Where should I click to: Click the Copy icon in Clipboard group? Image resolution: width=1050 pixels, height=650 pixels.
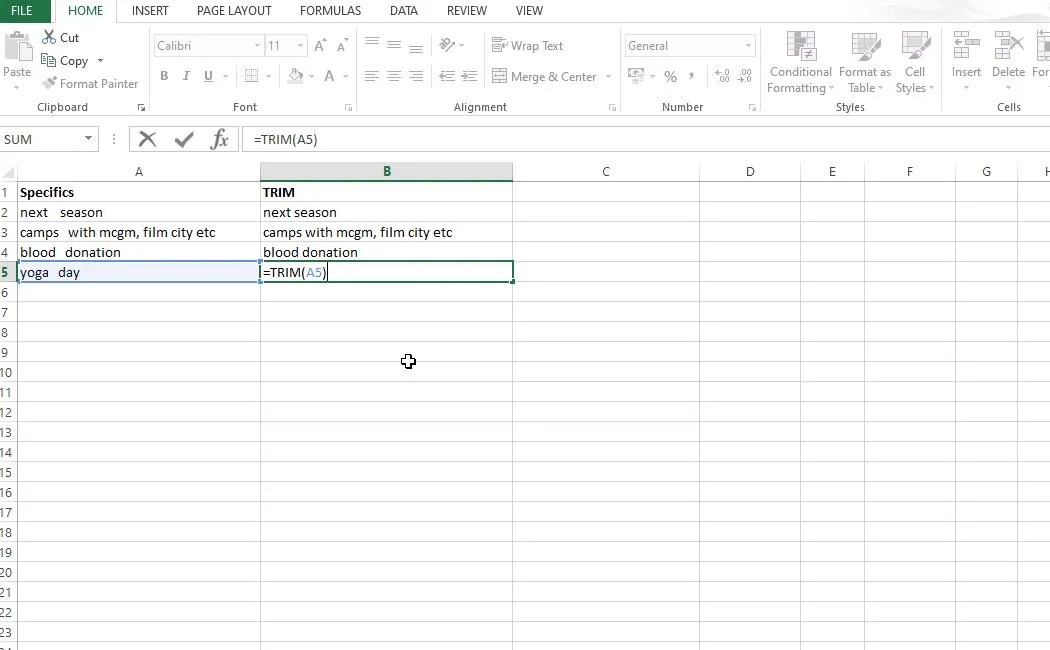[65, 60]
